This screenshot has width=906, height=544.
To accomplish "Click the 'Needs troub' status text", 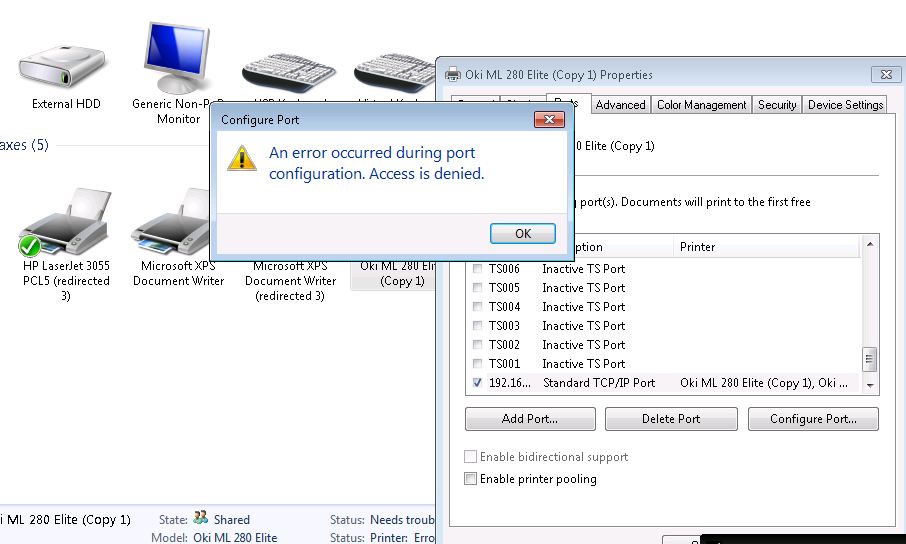I will (x=402, y=520).
